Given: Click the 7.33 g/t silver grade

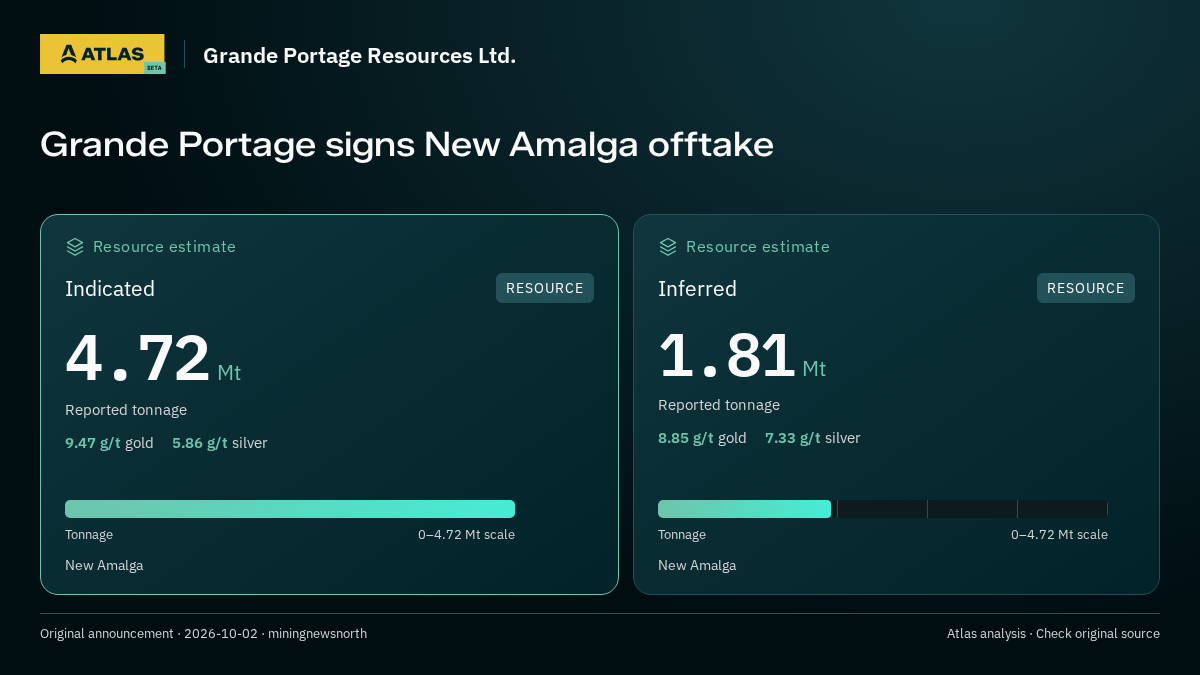Looking at the screenshot, I should pyautogui.click(x=813, y=438).
